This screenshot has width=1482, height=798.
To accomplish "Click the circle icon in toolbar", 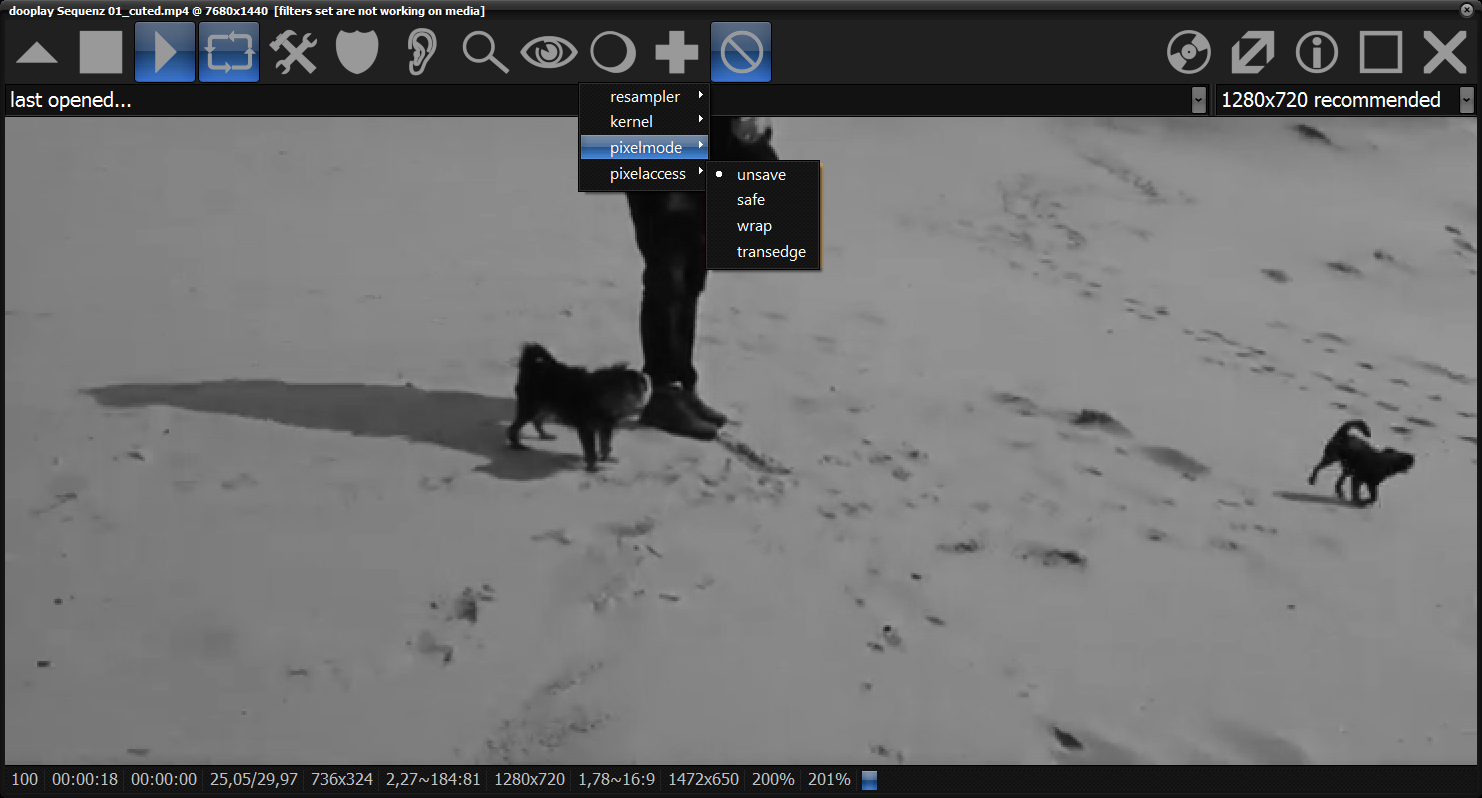I will click(x=613, y=53).
